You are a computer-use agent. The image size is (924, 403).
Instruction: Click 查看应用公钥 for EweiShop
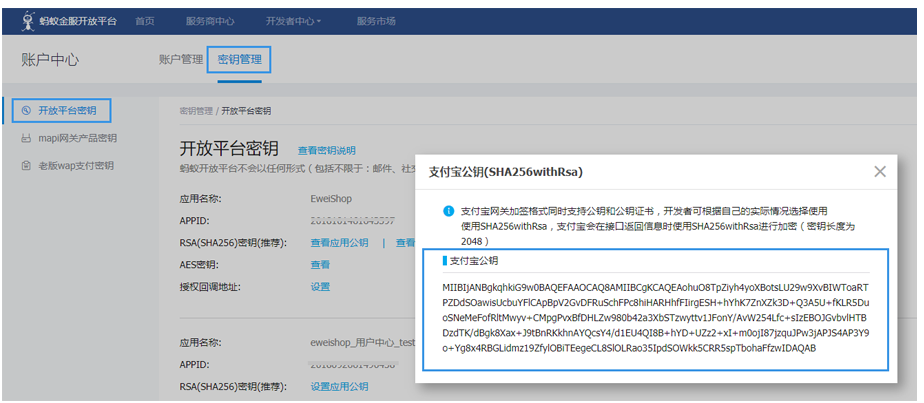pos(339,243)
